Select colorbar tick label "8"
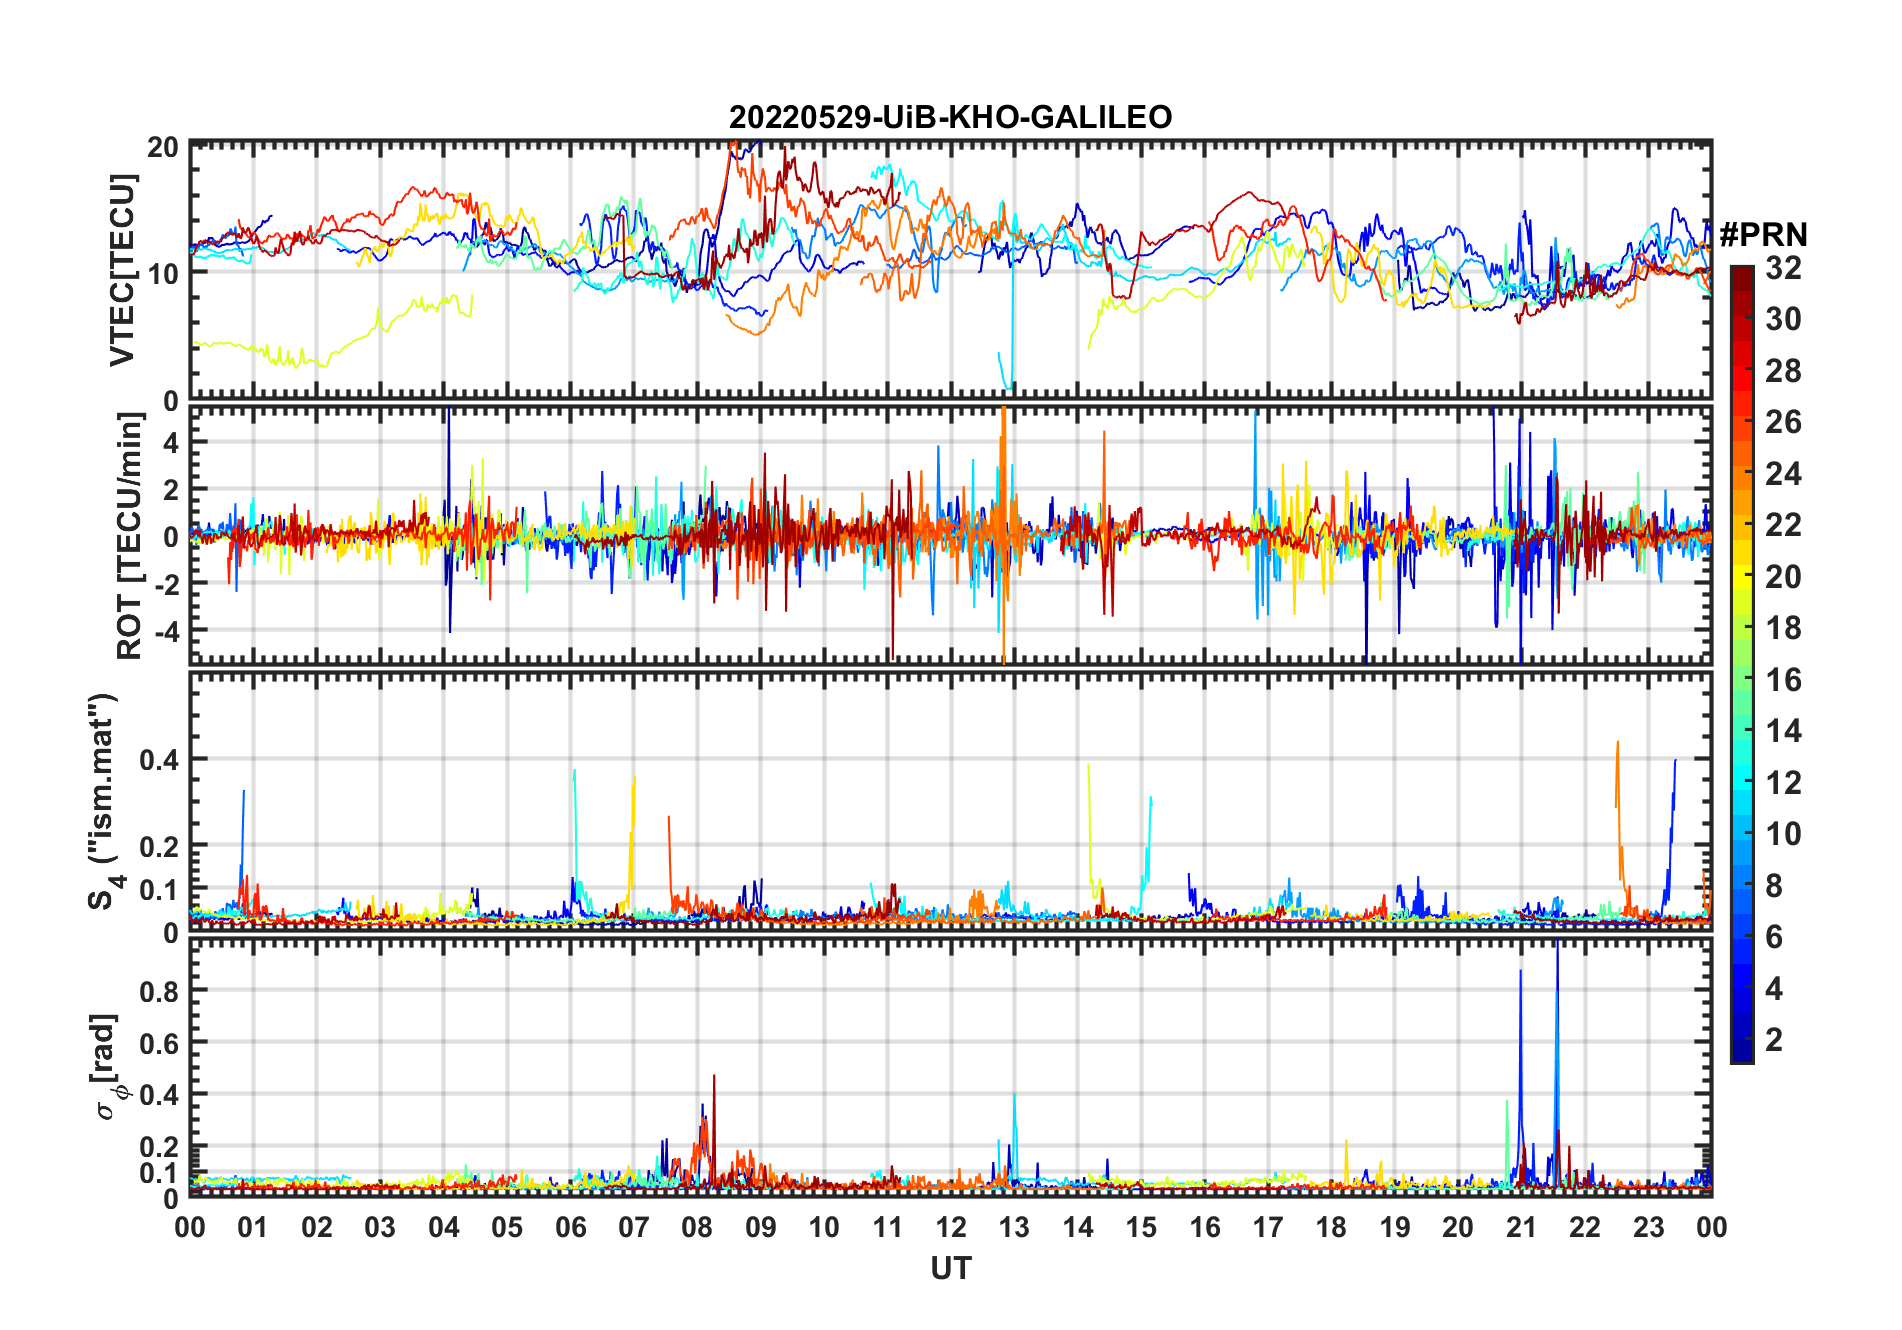Image resolution: width=1902 pixels, height=1330 pixels. click(x=1774, y=886)
